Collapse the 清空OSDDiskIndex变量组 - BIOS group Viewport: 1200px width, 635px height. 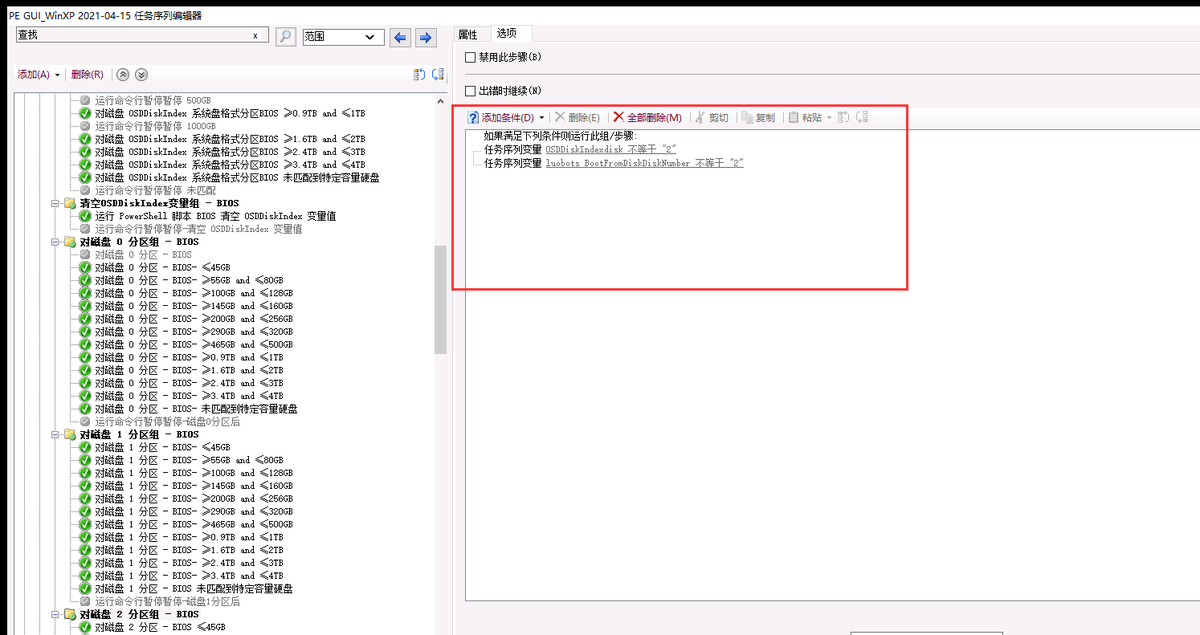point(56,203)
